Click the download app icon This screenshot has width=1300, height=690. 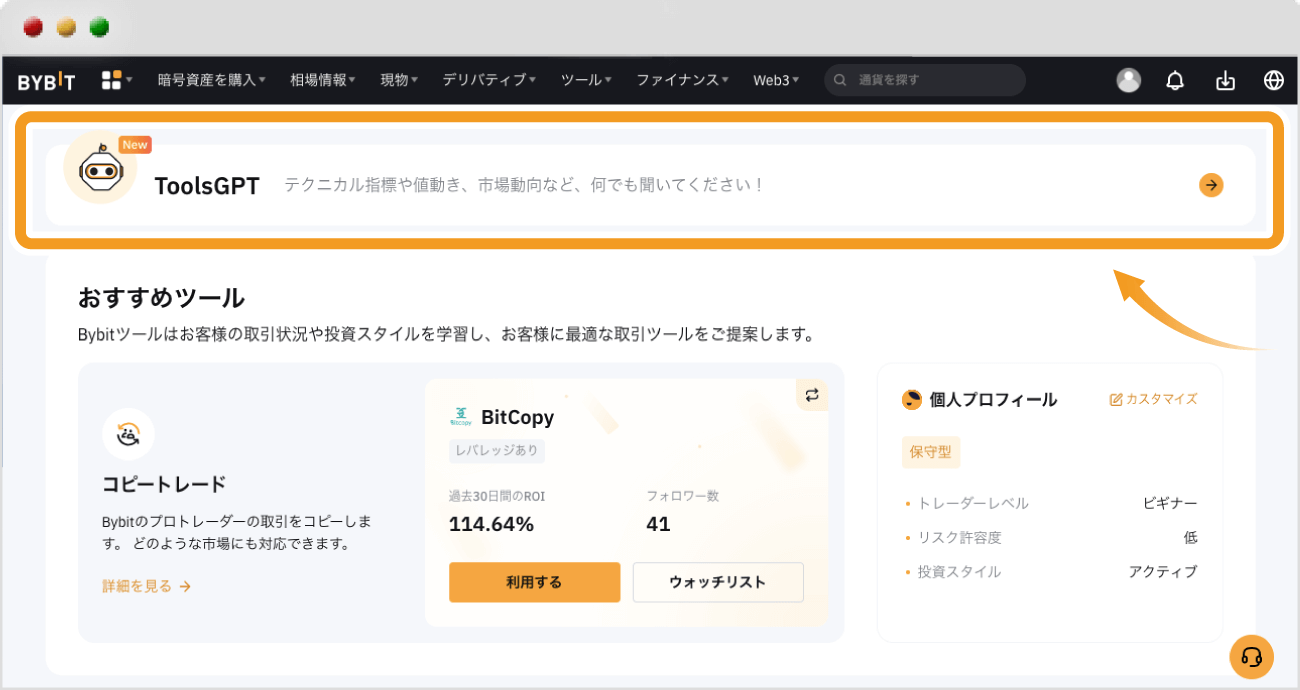coord(1225,80)
